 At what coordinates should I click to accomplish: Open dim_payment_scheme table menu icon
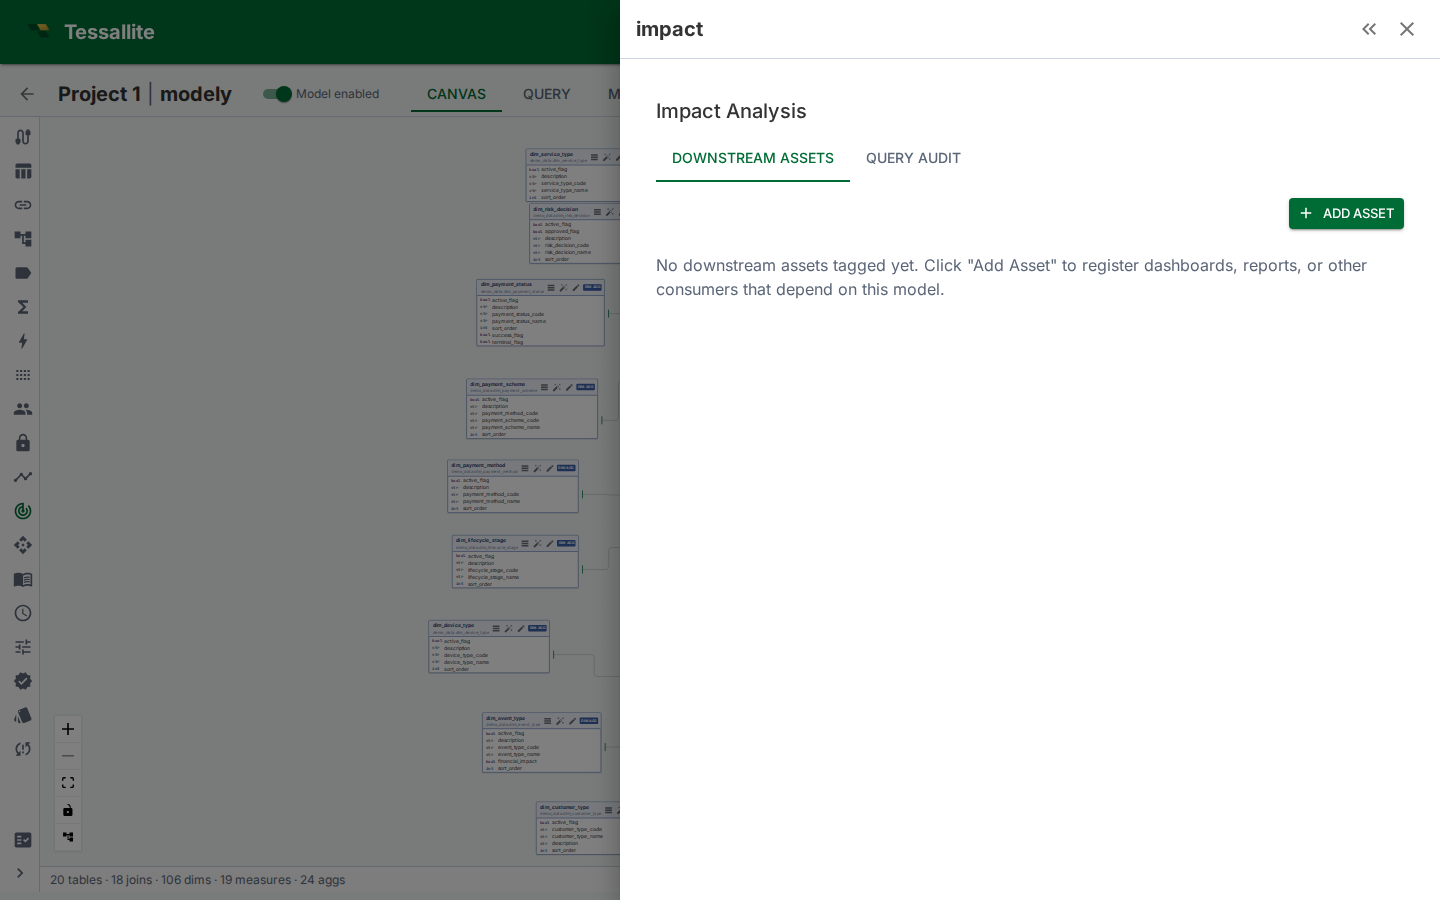coord(544,387)
